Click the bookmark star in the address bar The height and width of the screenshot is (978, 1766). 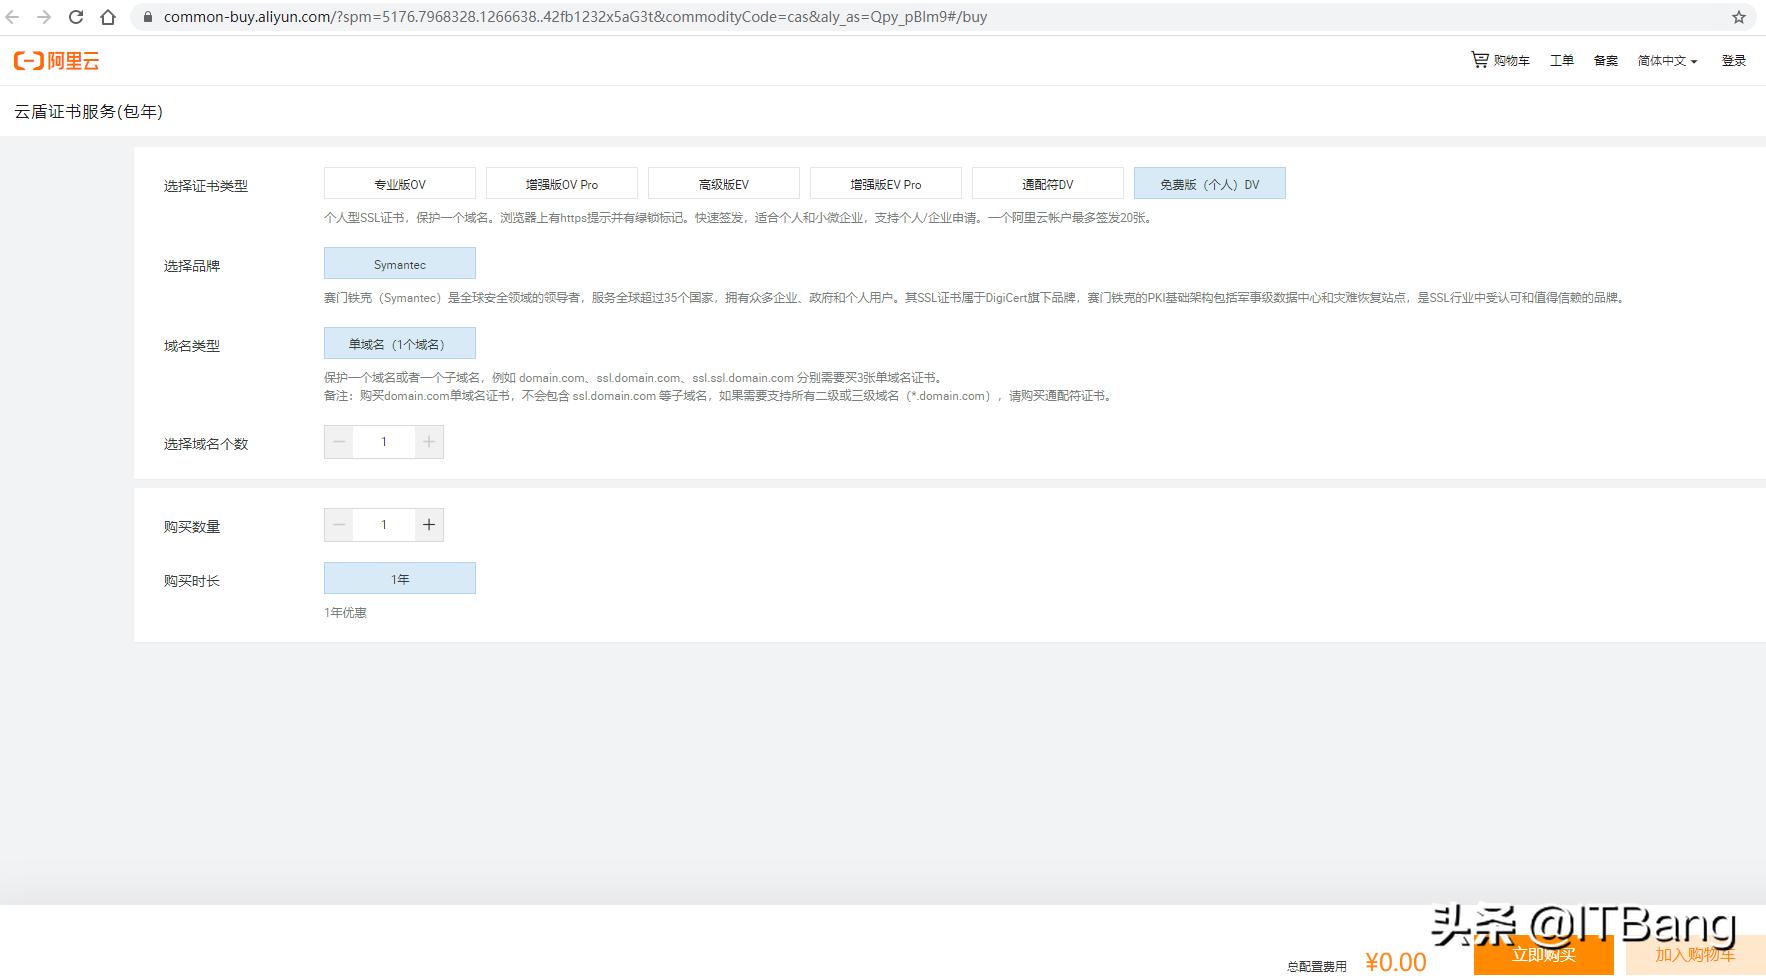pos(1738,16)
